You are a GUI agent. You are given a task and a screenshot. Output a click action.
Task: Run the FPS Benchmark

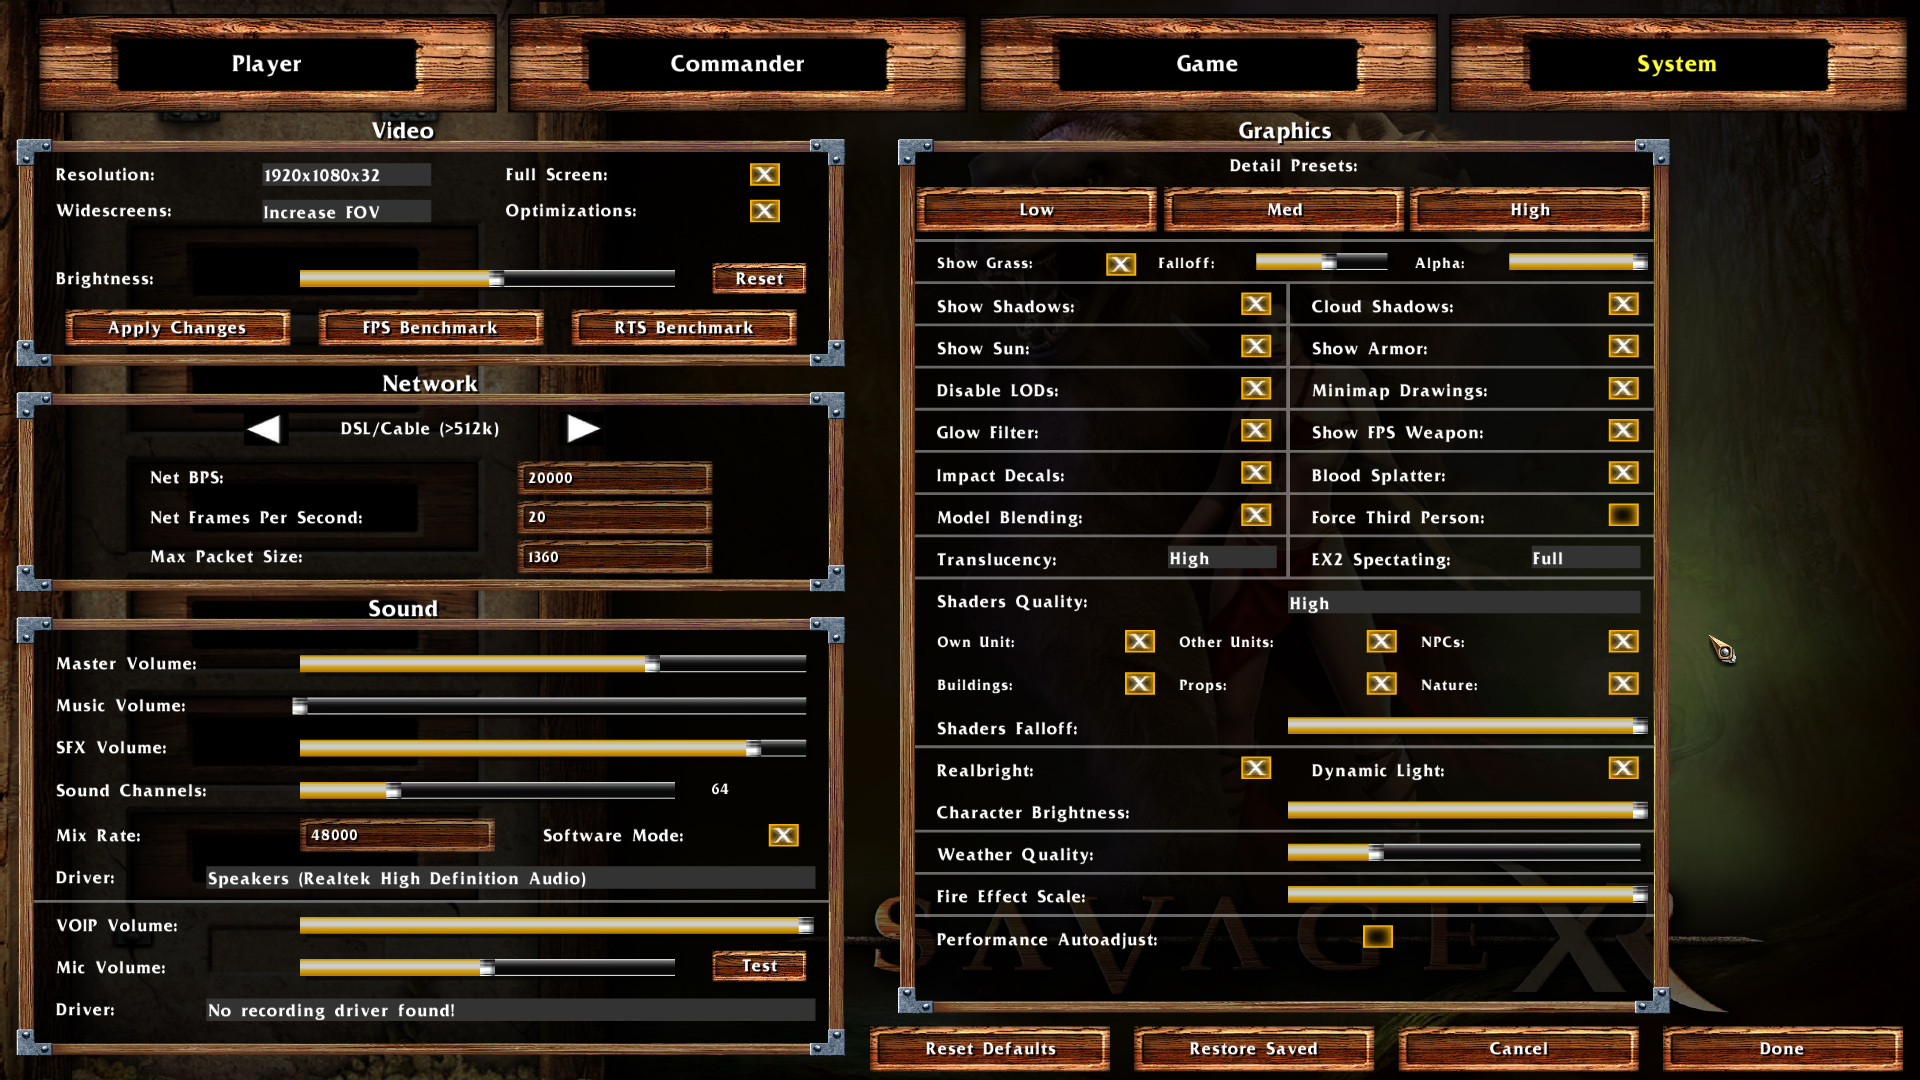[x=430, y=328]
